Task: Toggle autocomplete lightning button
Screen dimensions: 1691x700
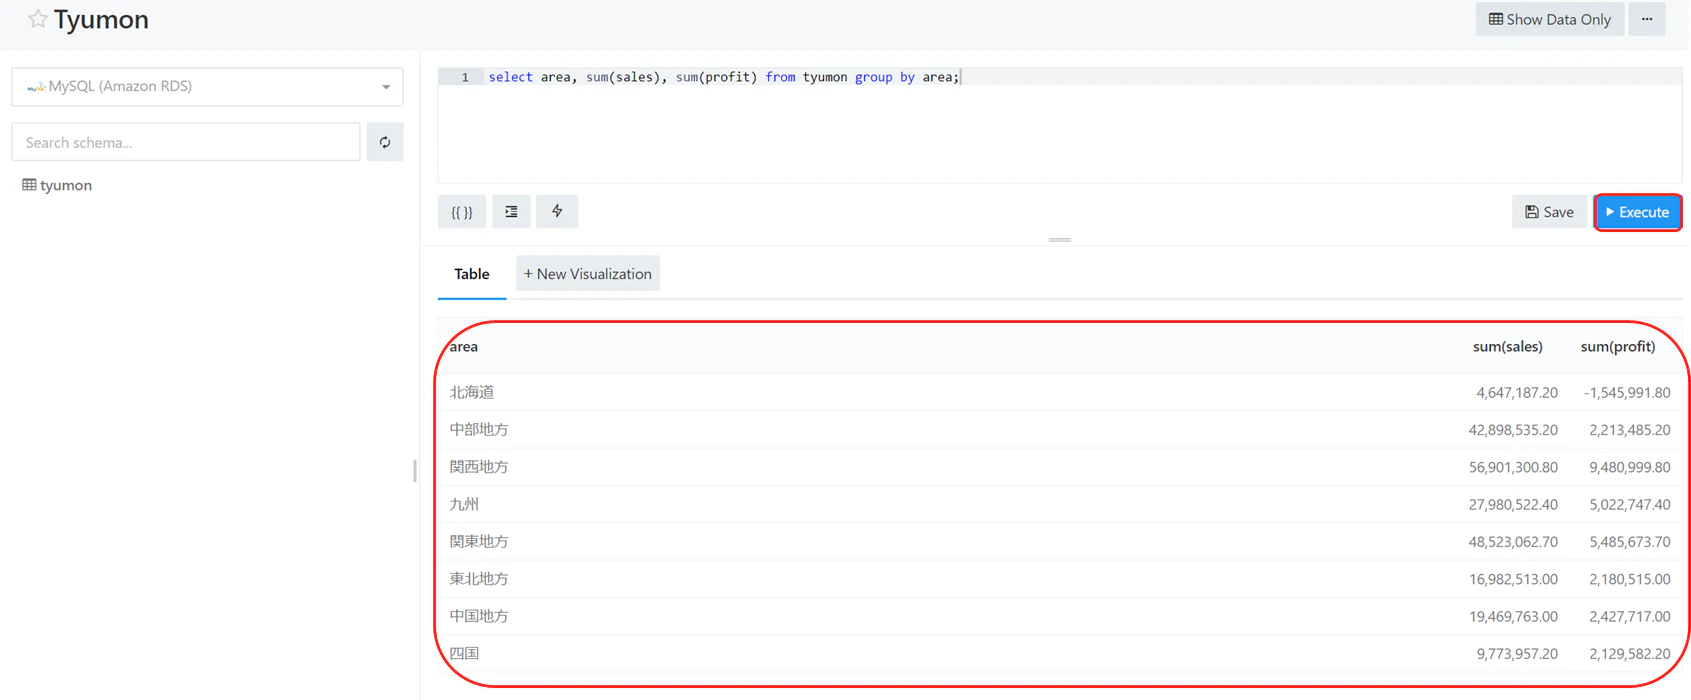Action: pos(557,212)
